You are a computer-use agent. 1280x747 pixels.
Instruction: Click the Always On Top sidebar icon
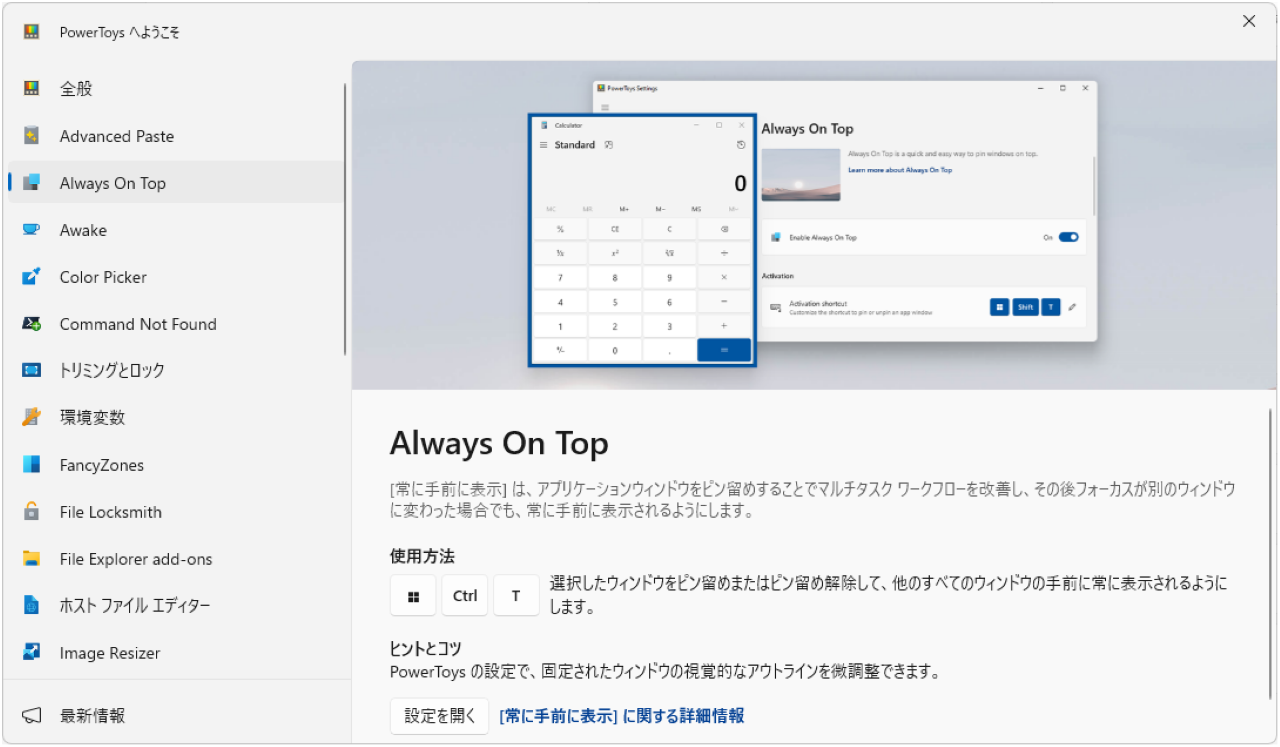tap(32, 182)
